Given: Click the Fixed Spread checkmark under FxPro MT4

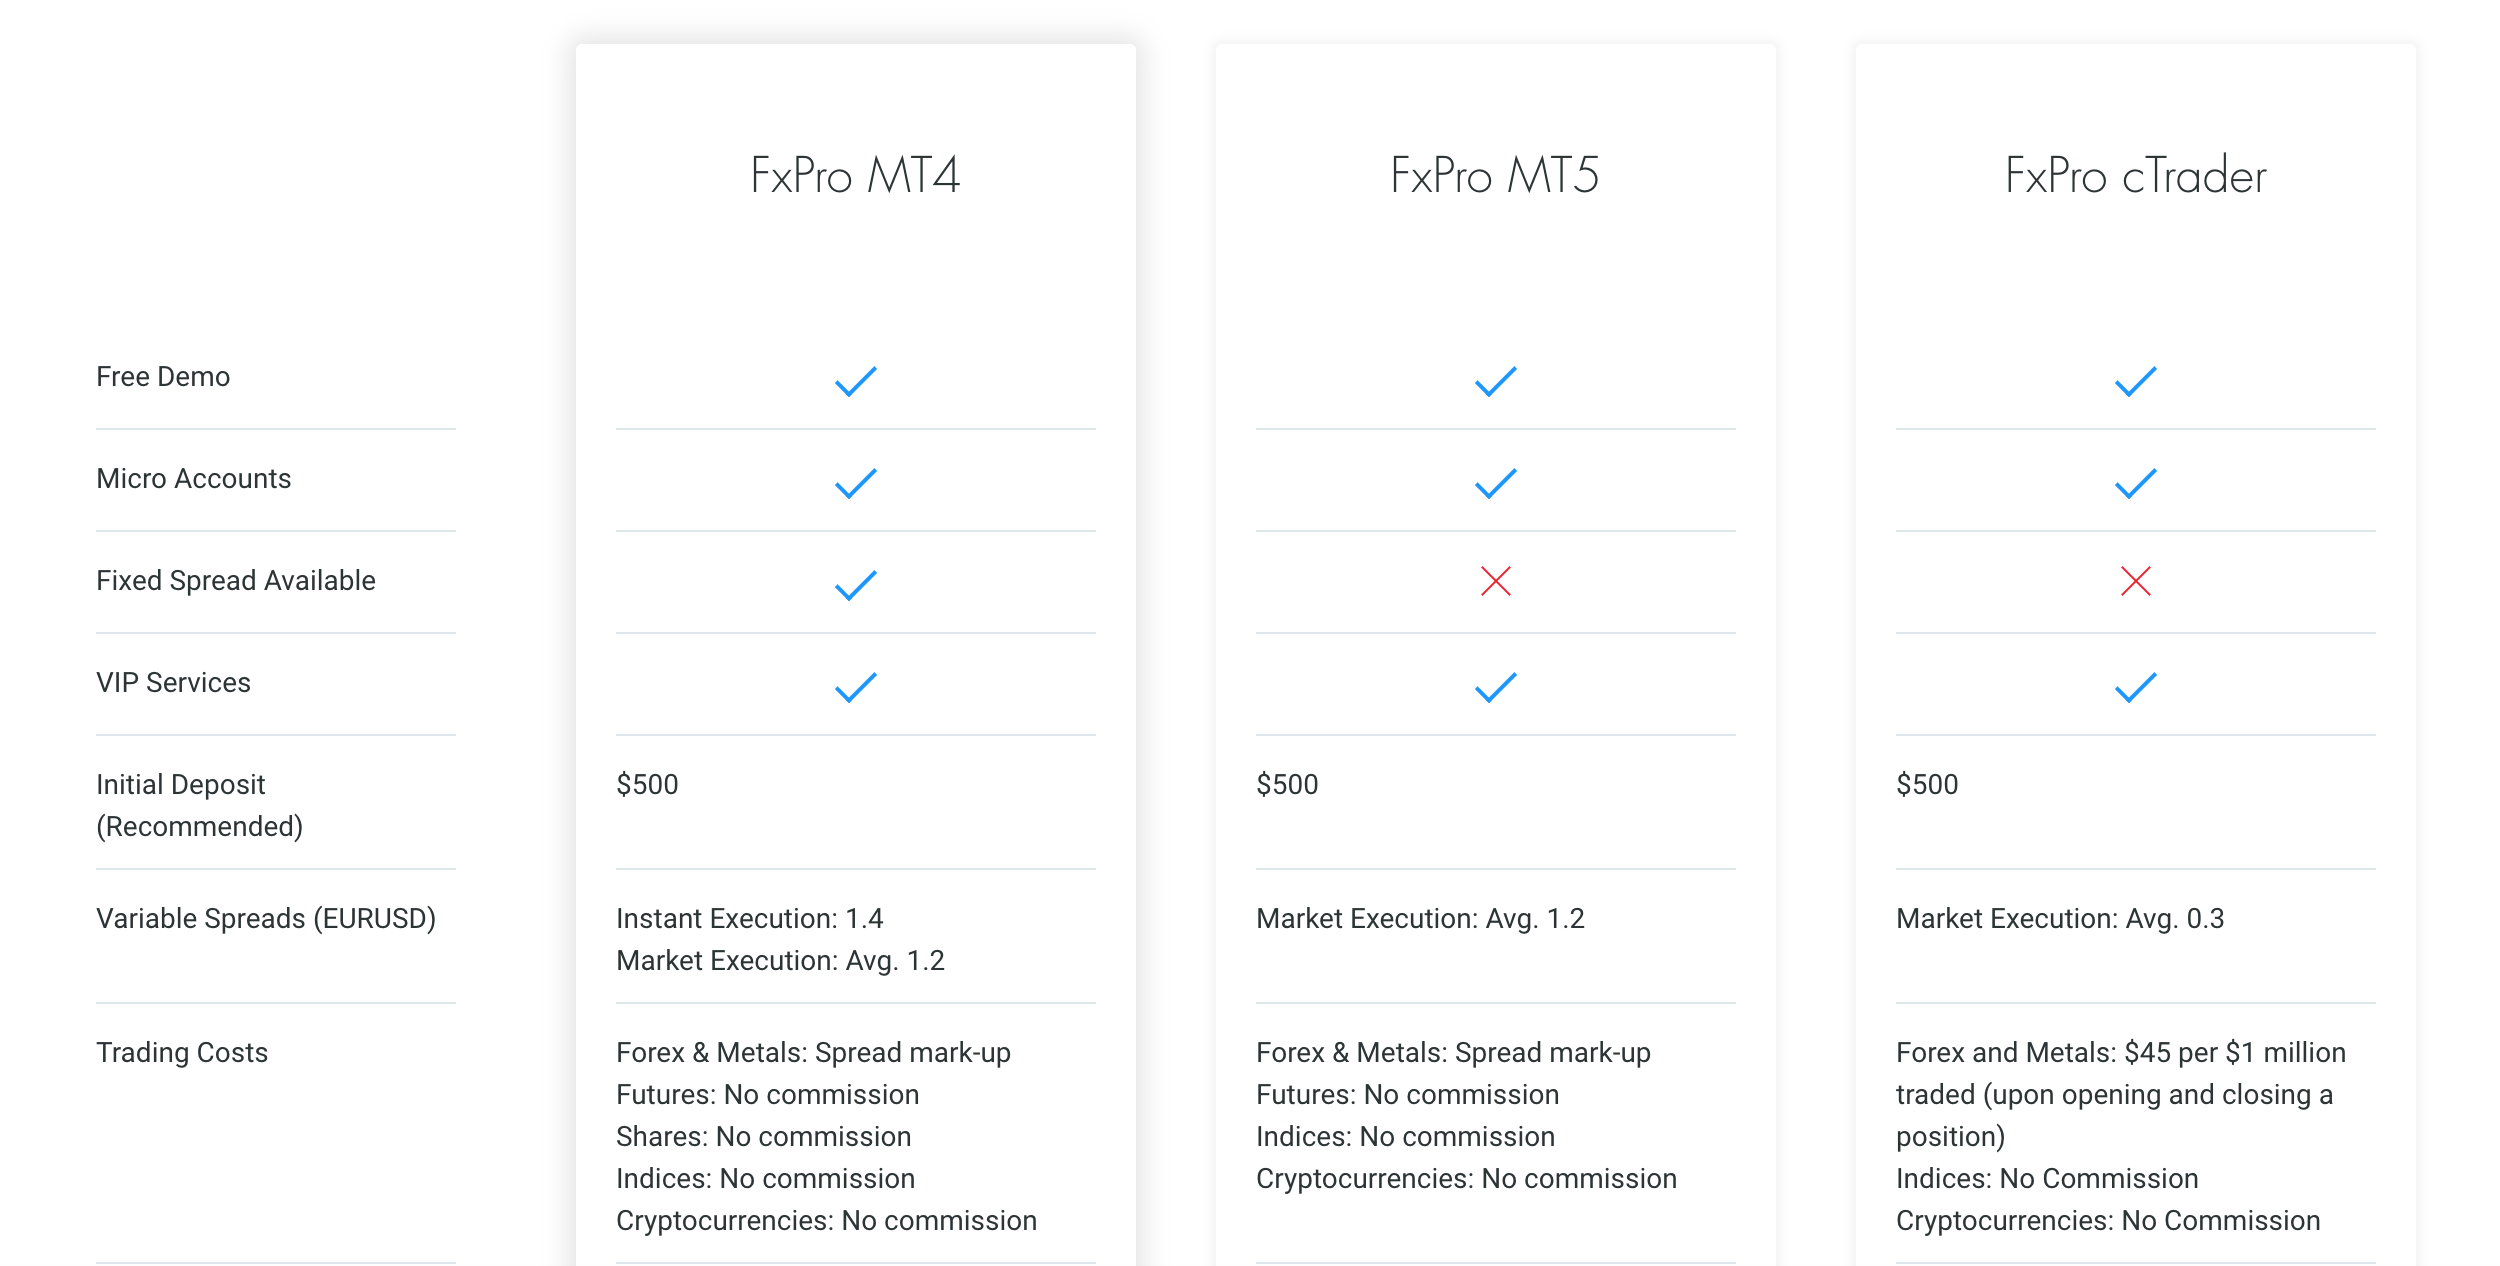Looking at the screenshot, I should coord(856,585).
